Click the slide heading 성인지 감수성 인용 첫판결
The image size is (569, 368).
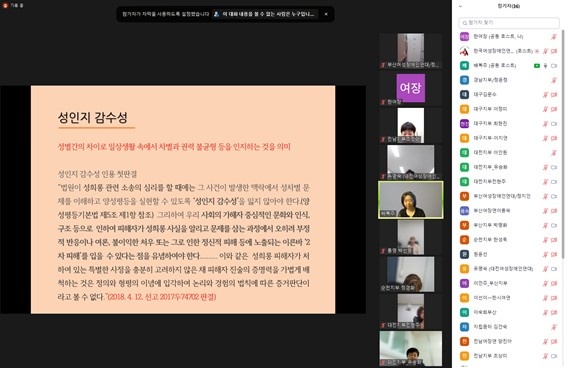[97, 174]
